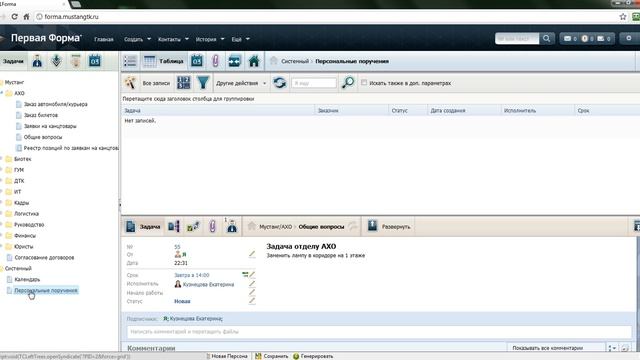Open the Задачи tab in left panel

(13, 61)
